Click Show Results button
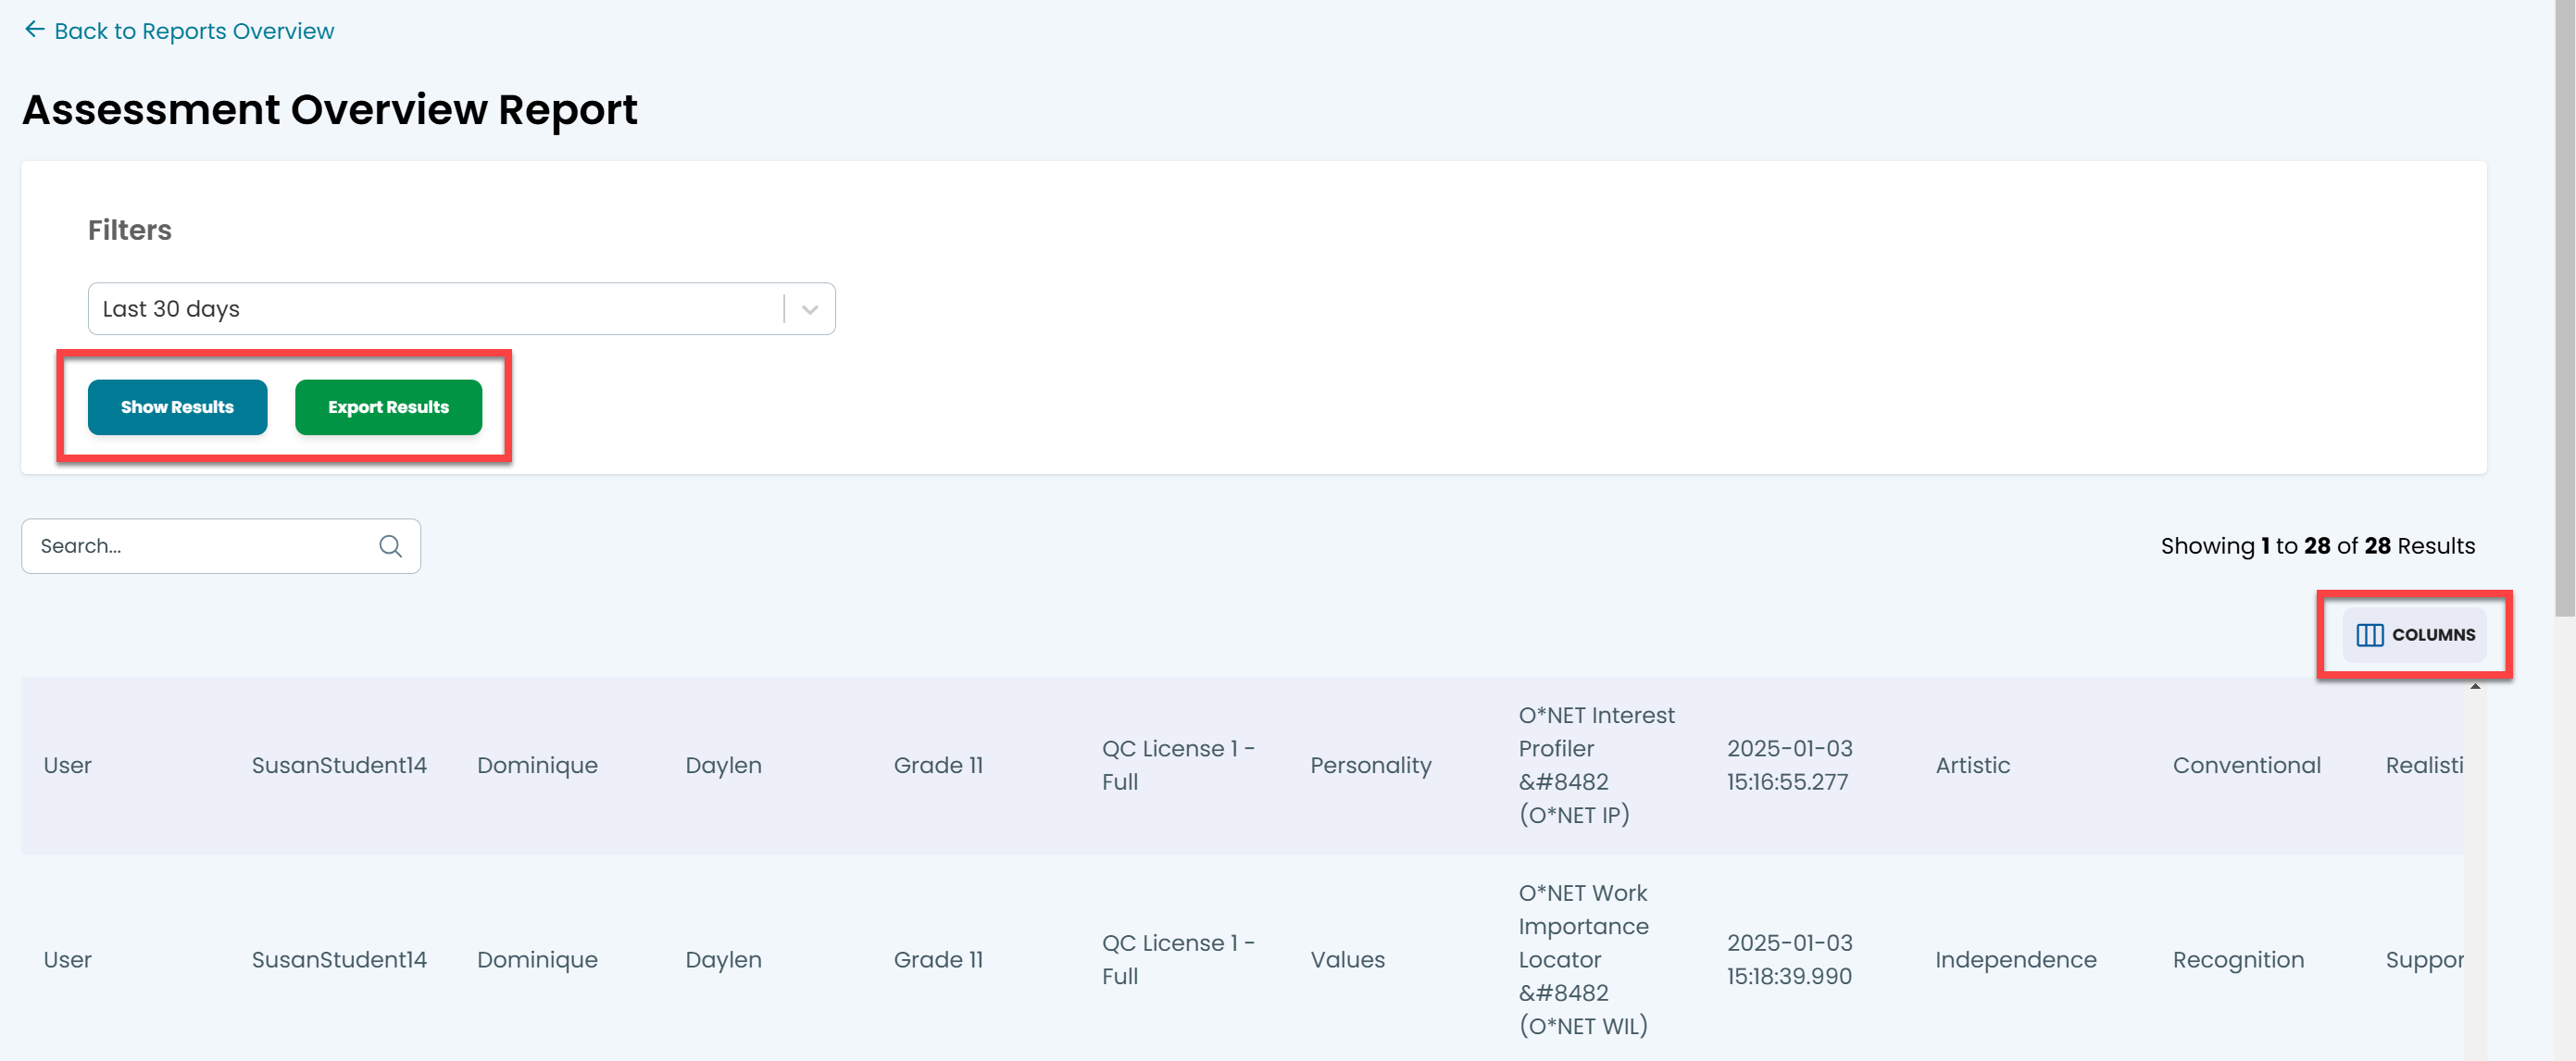2576x1061 pixels. click(x=177, y=407)
